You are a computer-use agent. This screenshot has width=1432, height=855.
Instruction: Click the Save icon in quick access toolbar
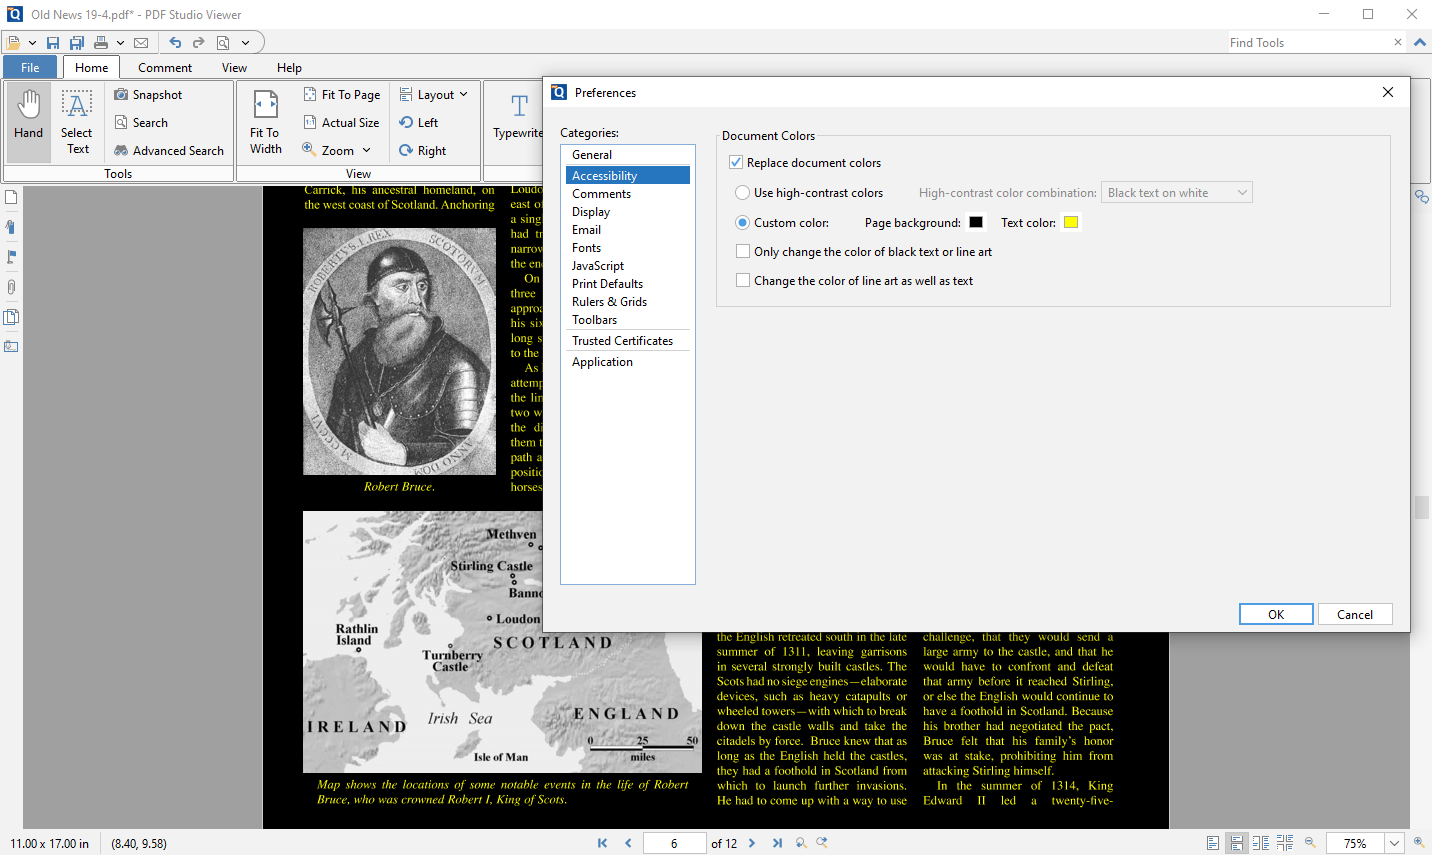click(53, 43)
